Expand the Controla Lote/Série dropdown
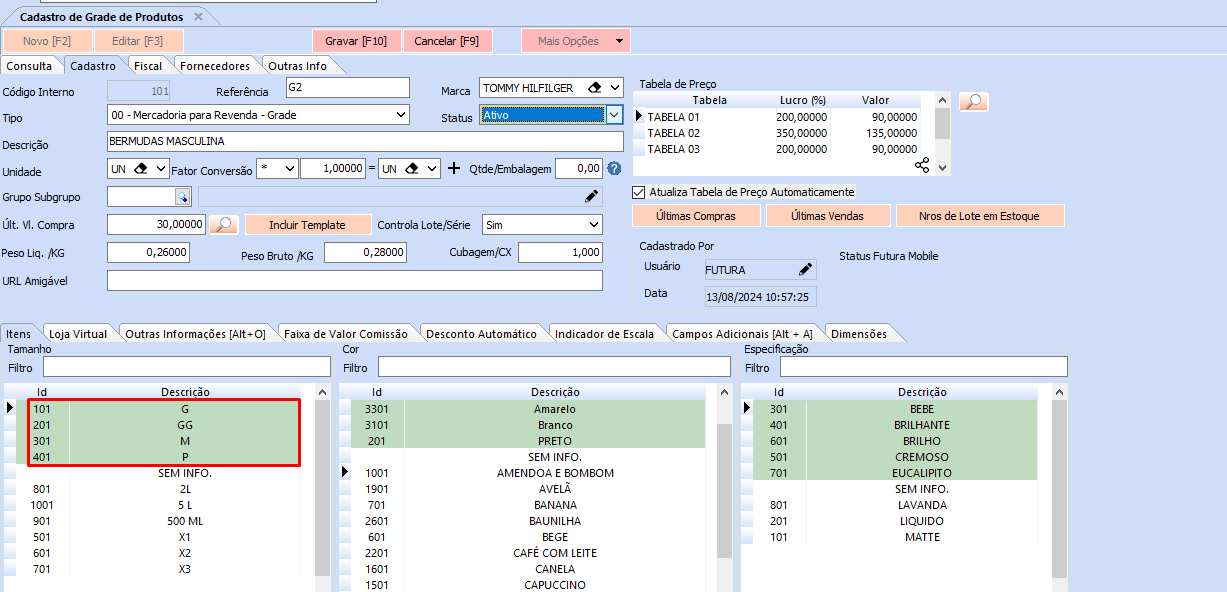 tap(593, 225)
